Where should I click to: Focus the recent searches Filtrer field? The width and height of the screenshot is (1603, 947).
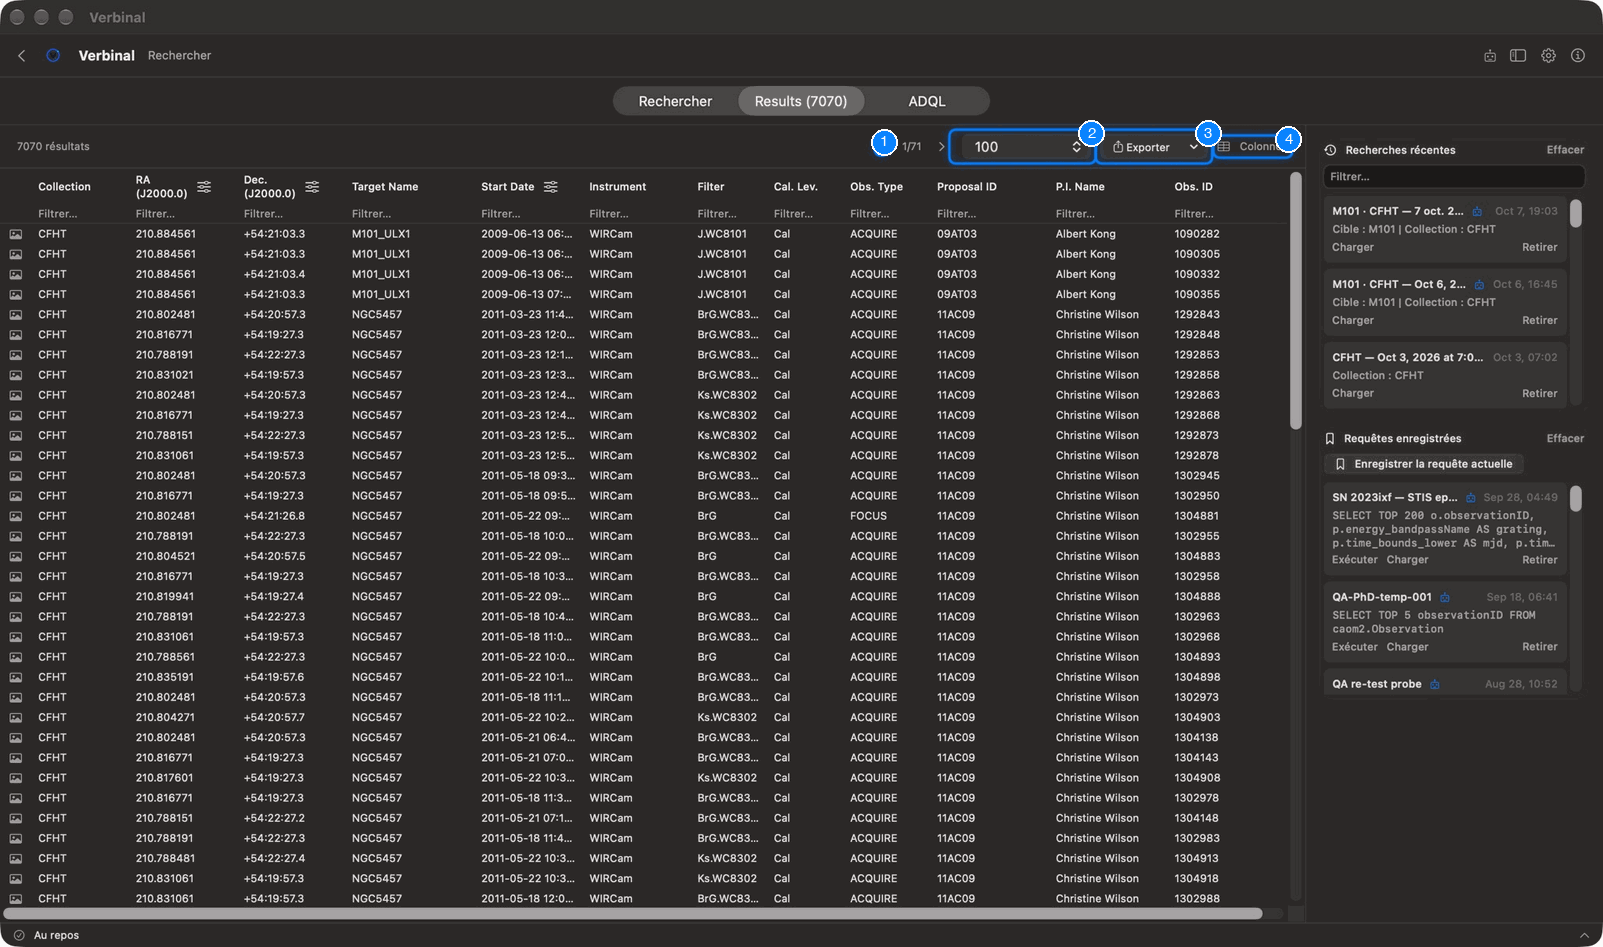(x=1454, y=177)
